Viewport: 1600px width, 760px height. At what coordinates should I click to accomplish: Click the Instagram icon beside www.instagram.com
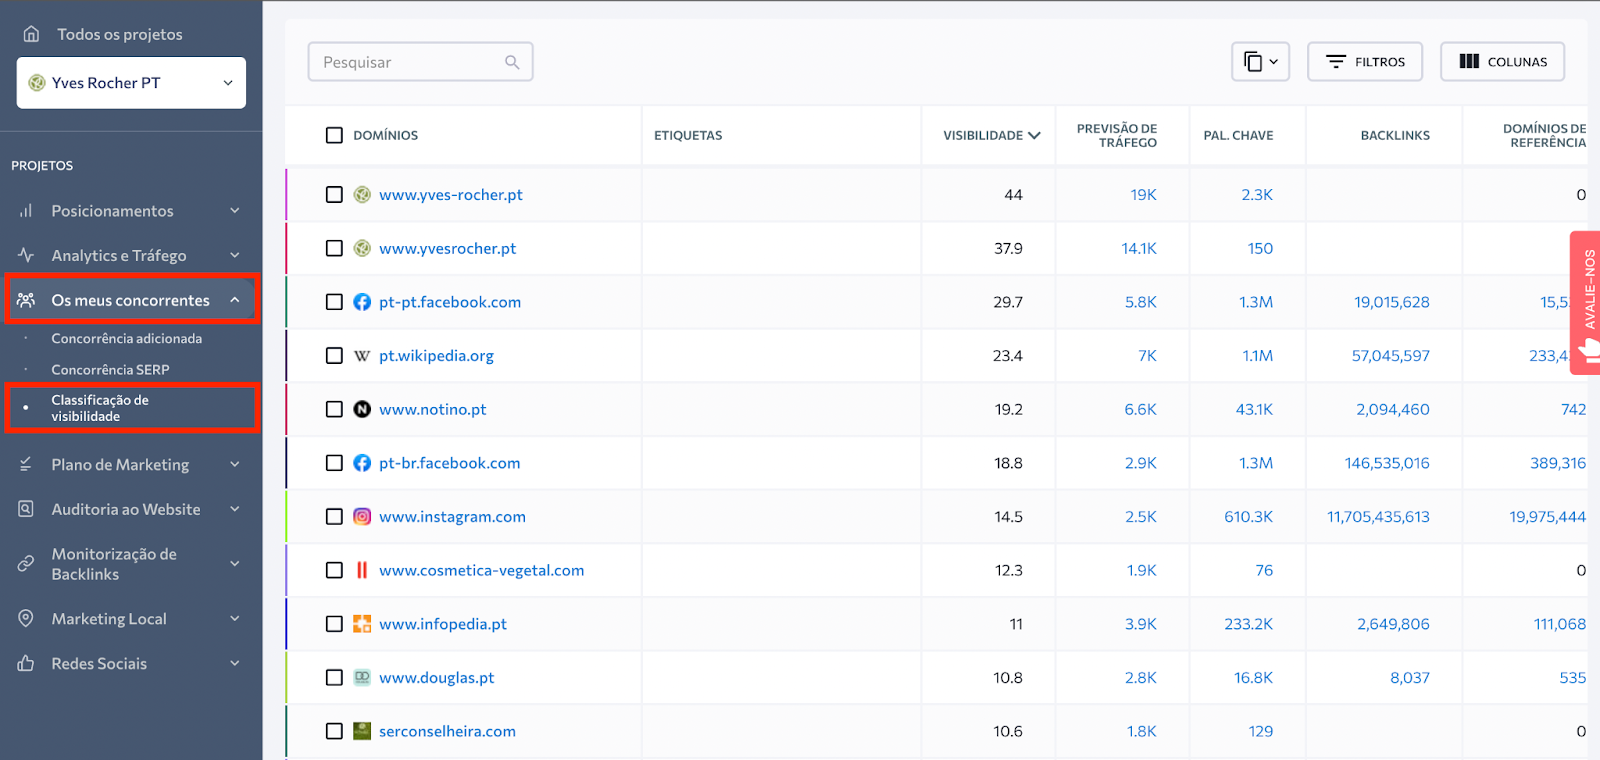click(x=362, y=517)
